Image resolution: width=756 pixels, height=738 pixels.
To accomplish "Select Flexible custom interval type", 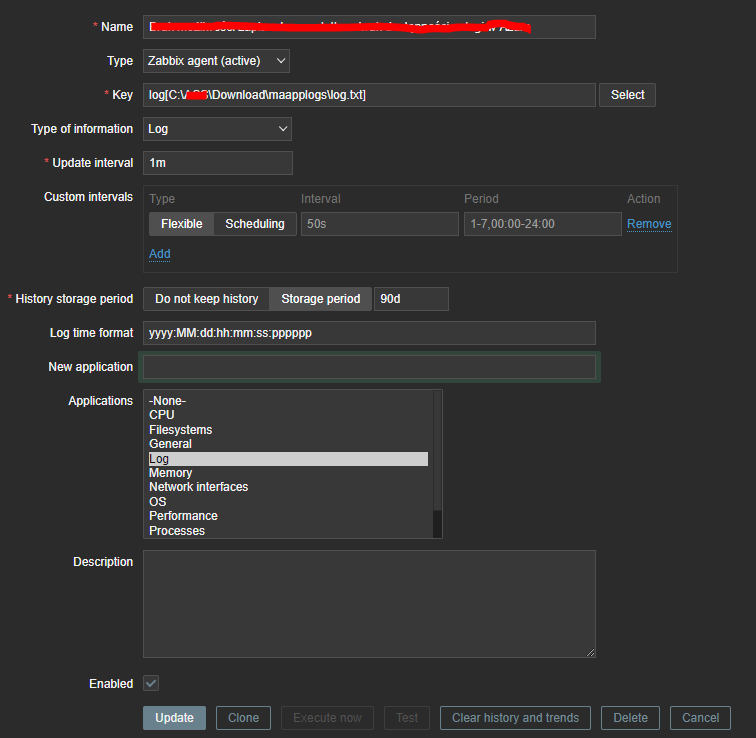I will click(181, 224).
